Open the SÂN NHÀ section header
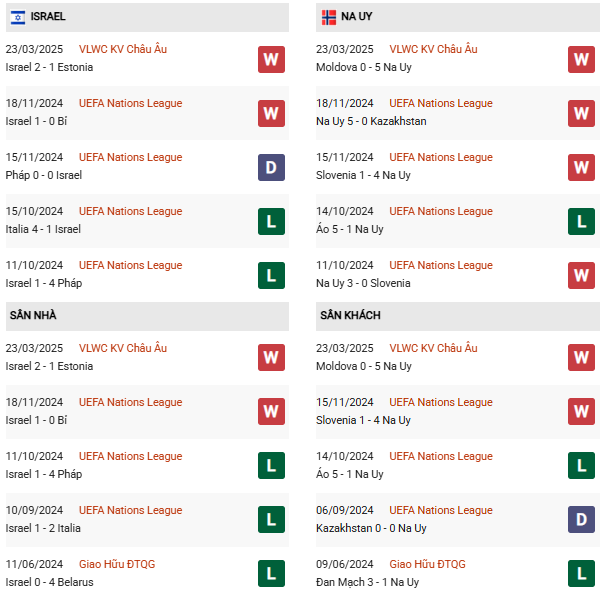This screenshot has height=597, width=600. pyautogui.click(x=147, y=316)
